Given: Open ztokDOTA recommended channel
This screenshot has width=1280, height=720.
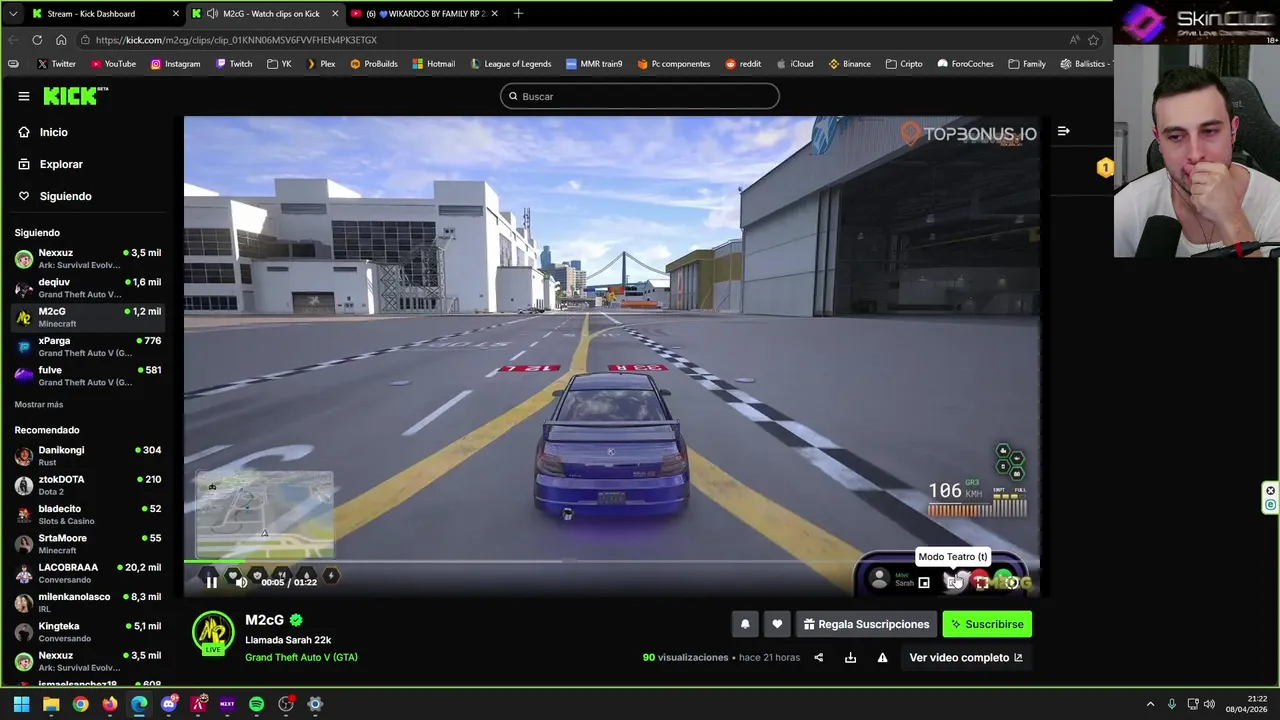Looking at the screenshot, I should 87,485.
